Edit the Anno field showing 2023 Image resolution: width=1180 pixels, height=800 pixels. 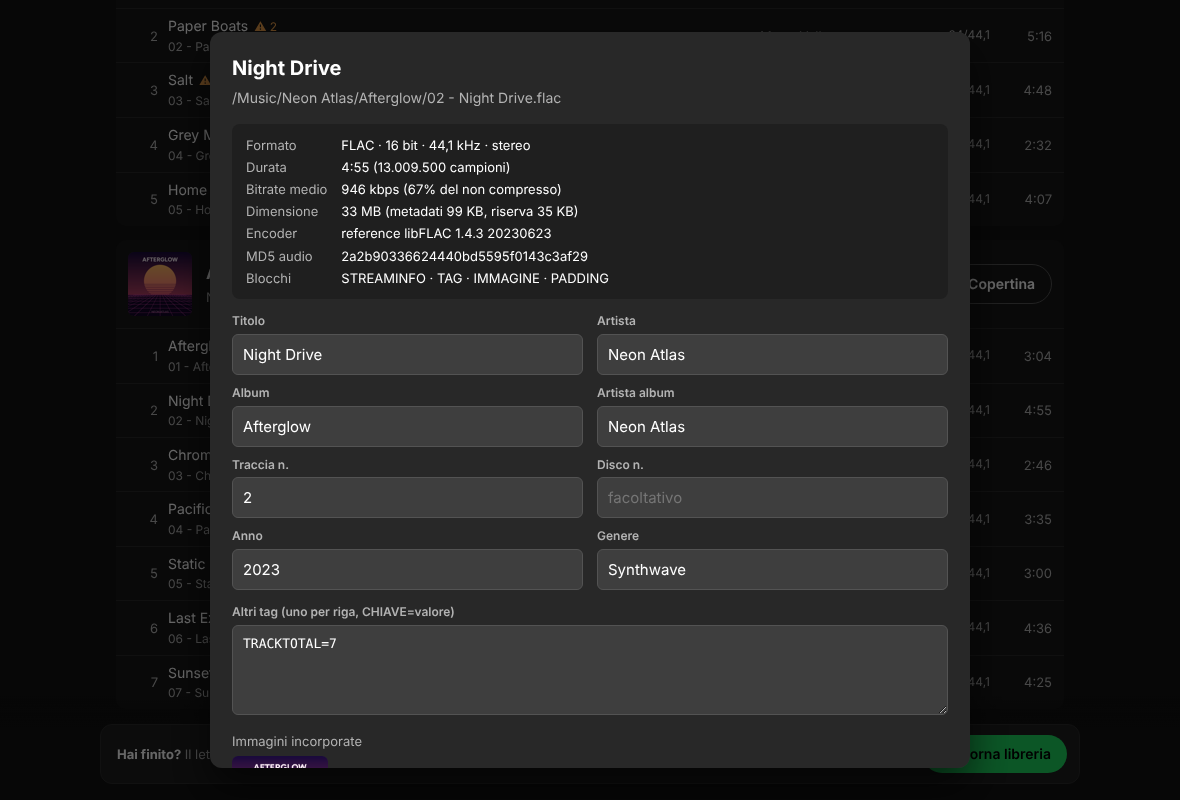(407, 570)
